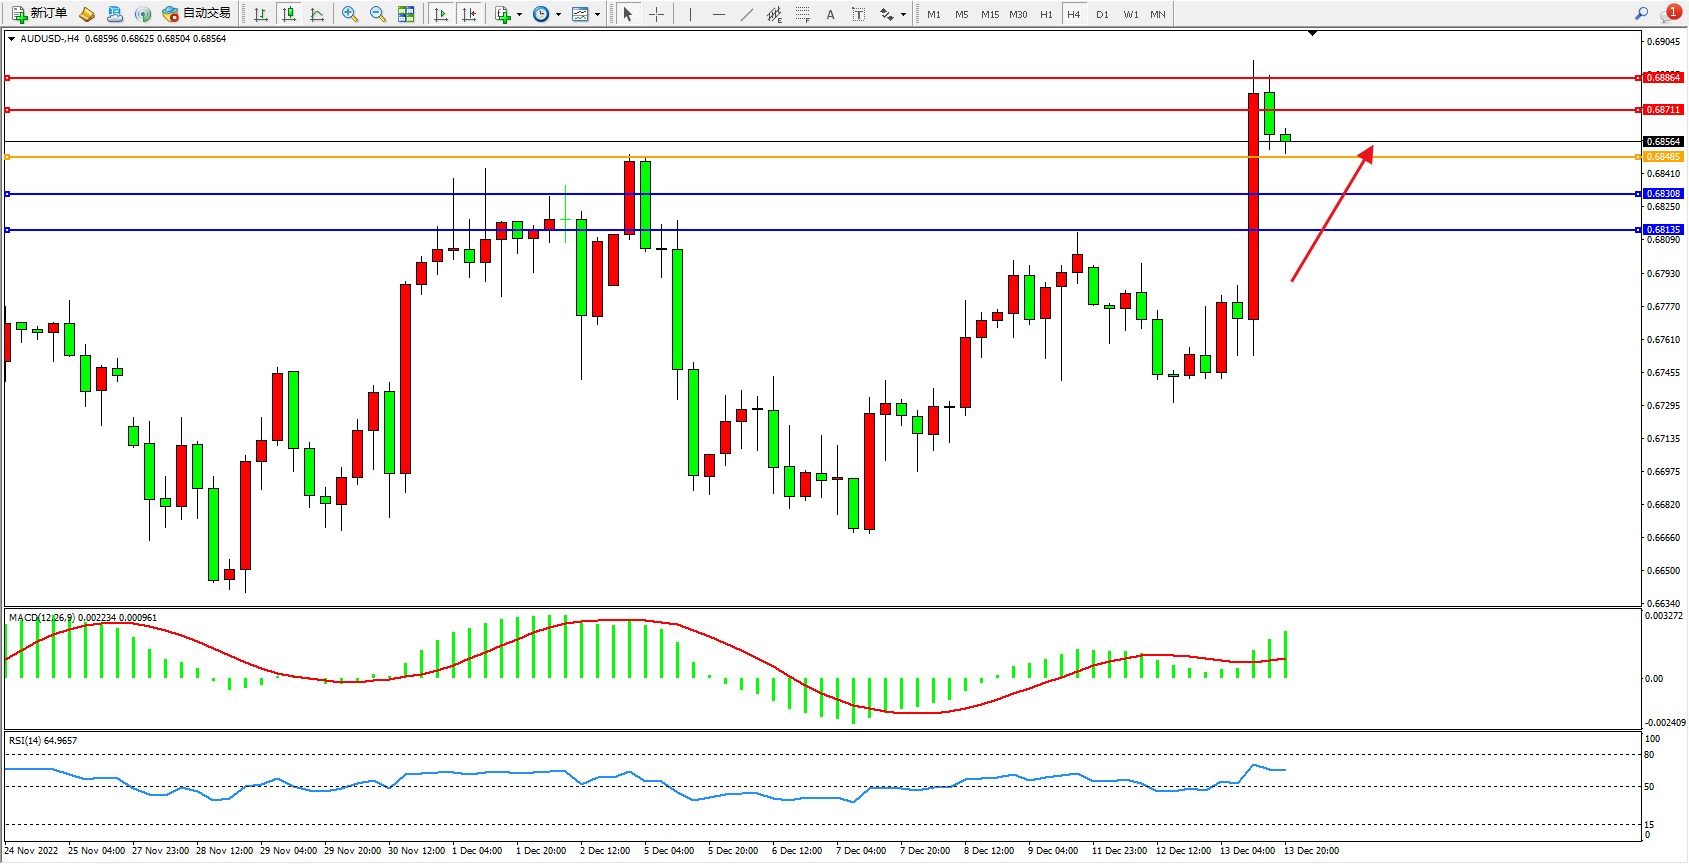
Task: Switch to the D1 timeframe
Action: coord(1102,14)
